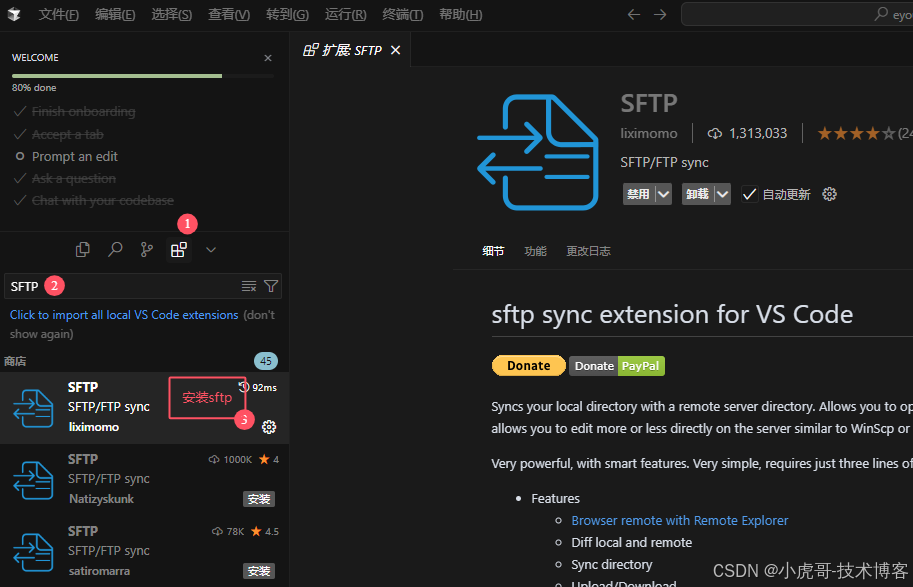Toggle the 自动更新 auto-update checkbox
913x587 pixels.
[x=750, y=194]
